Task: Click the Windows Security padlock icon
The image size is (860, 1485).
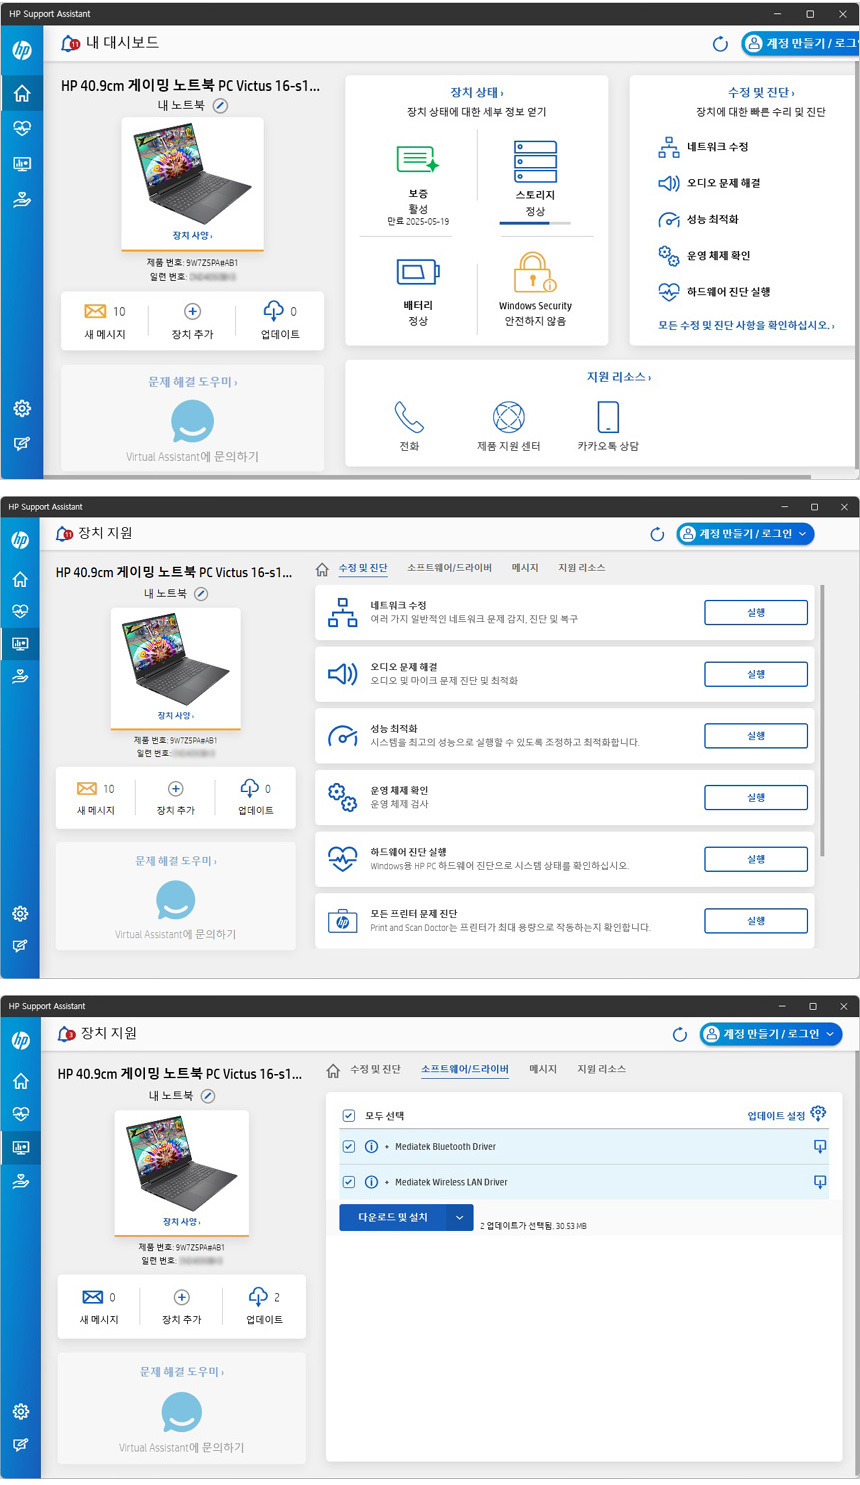Action: point(534,272)
